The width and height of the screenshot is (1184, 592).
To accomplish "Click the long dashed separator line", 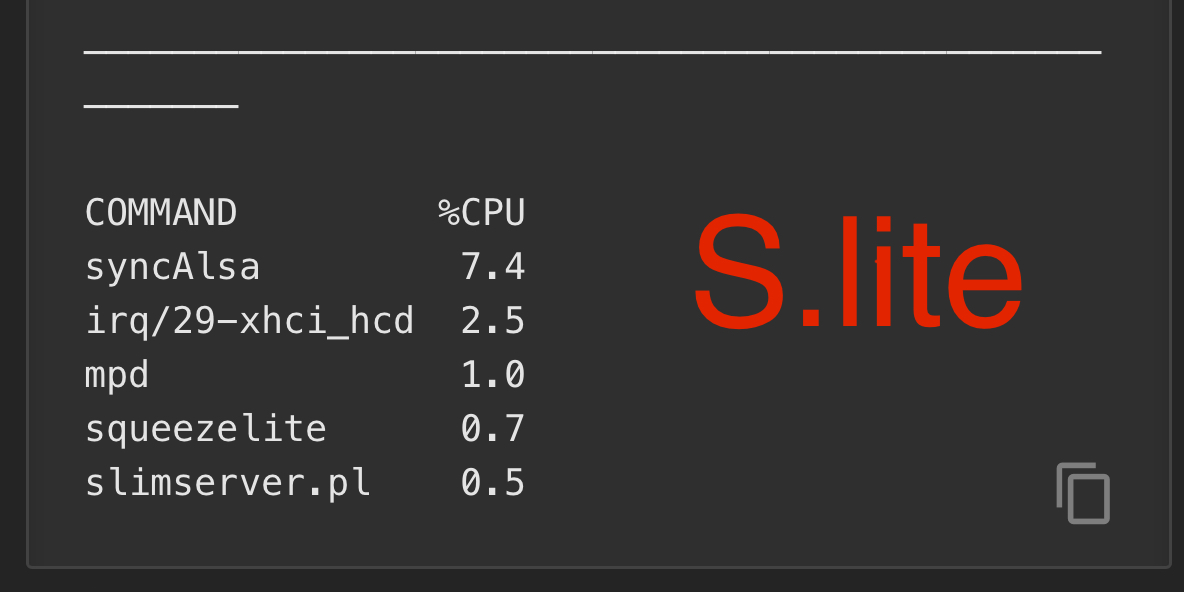I will (592, 50).
